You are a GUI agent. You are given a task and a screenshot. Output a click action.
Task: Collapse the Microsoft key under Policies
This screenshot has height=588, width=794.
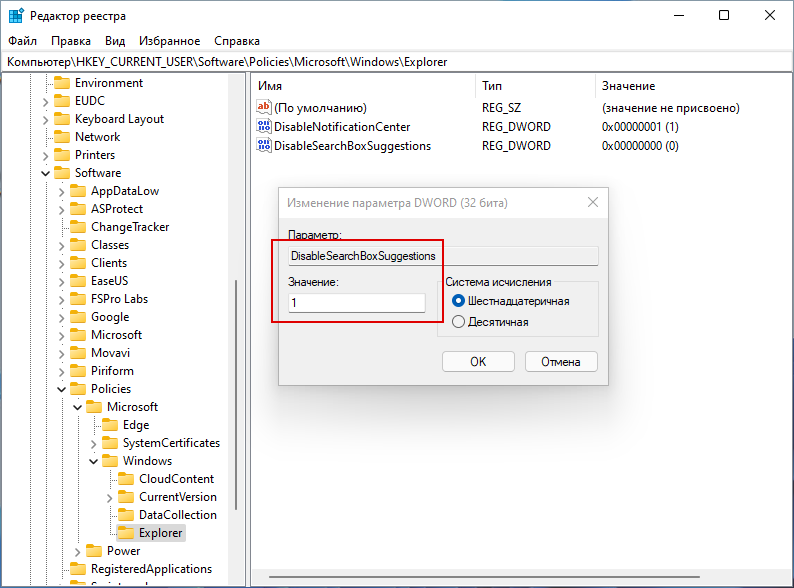click(77, 407)
